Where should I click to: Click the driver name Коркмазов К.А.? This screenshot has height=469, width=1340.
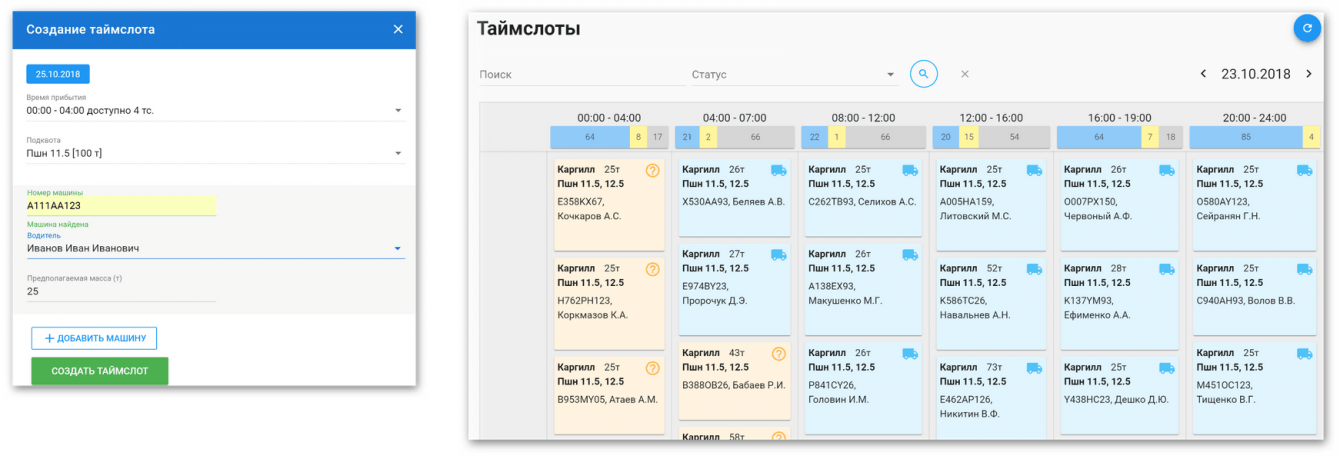(x=592, y=314)
